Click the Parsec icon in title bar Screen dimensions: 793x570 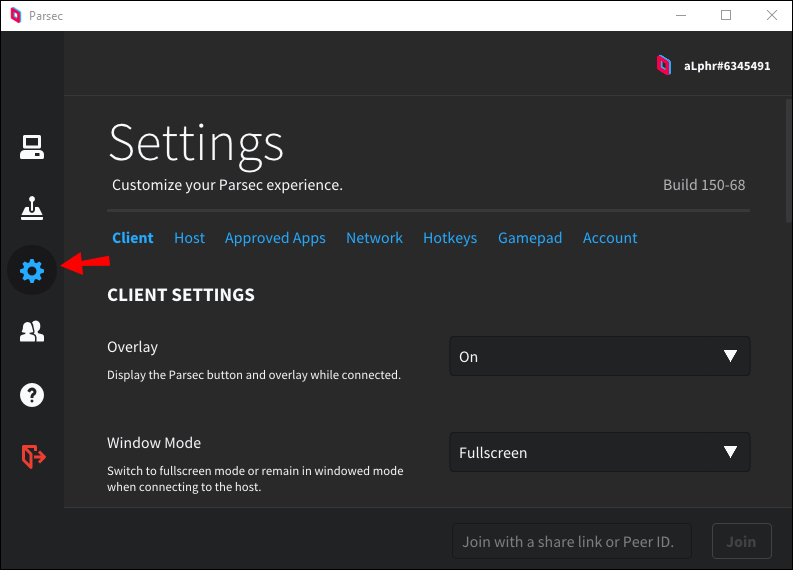16,15
